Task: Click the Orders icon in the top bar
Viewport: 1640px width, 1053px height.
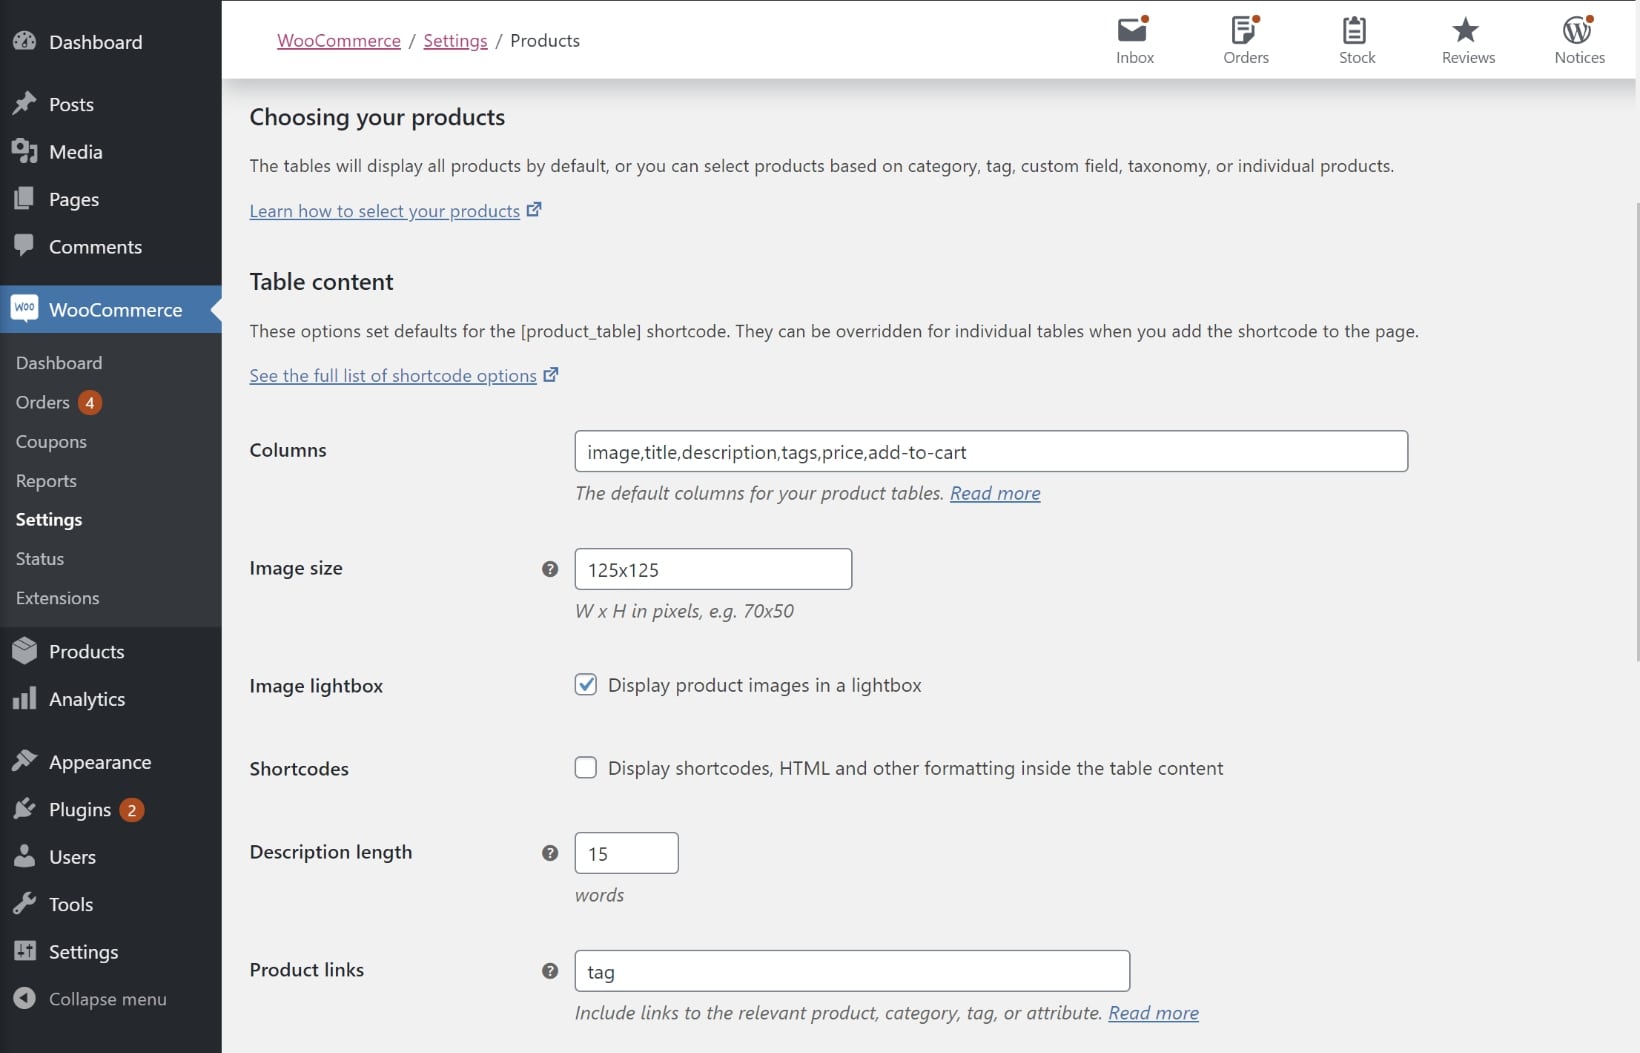Action: (x=1245, y=38)
